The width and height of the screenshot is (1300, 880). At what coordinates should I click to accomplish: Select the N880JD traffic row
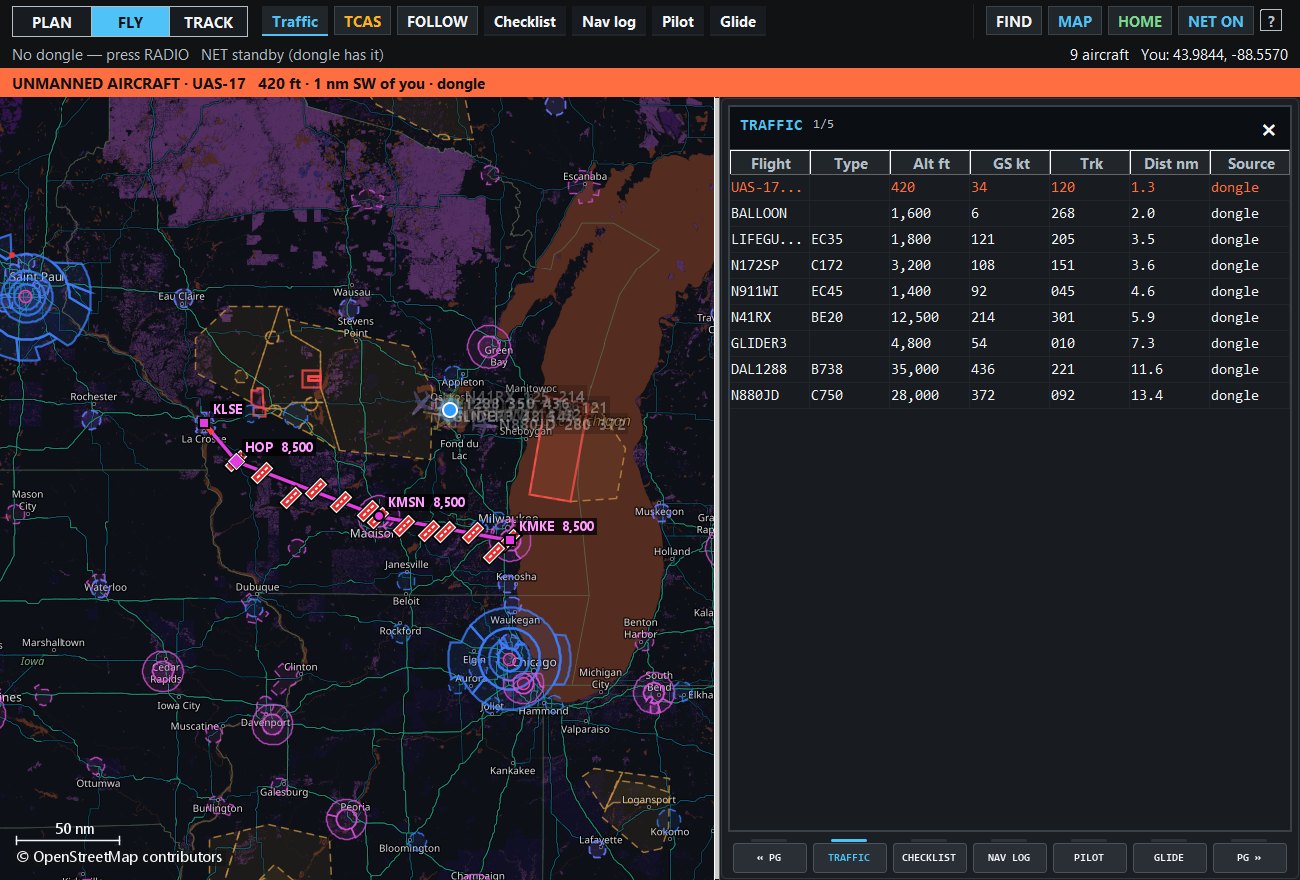pyautogui.click(x=1010, y=395)
